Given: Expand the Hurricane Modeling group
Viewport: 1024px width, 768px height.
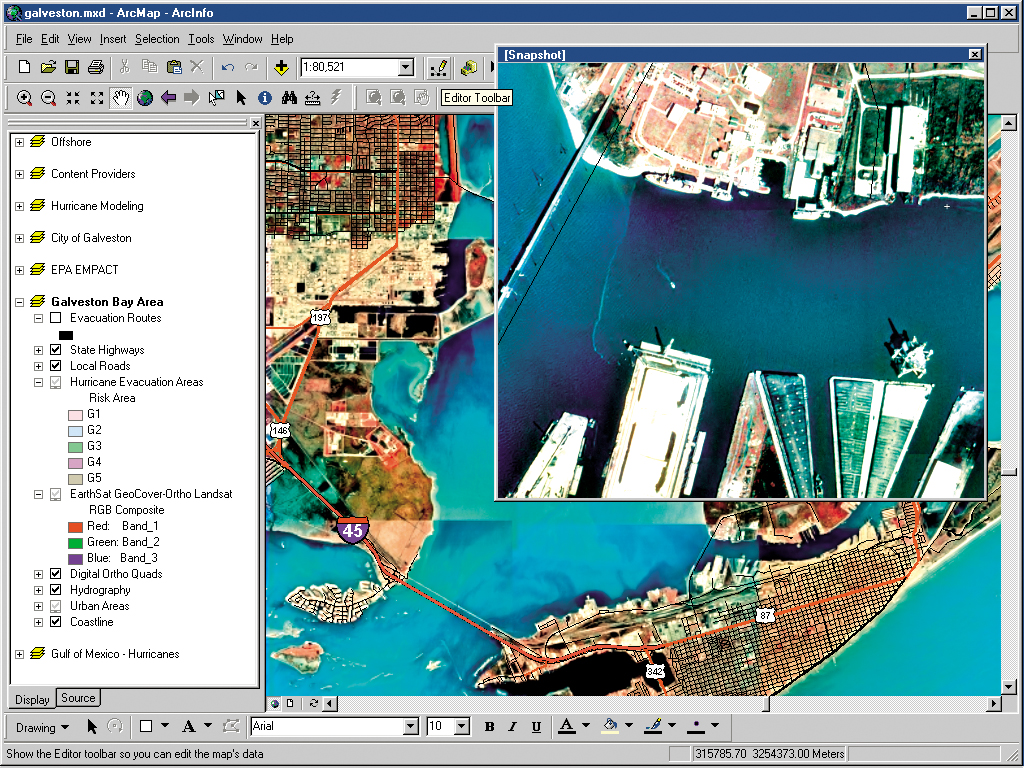Looking at the screenshot, I should (x=19, y=206).
